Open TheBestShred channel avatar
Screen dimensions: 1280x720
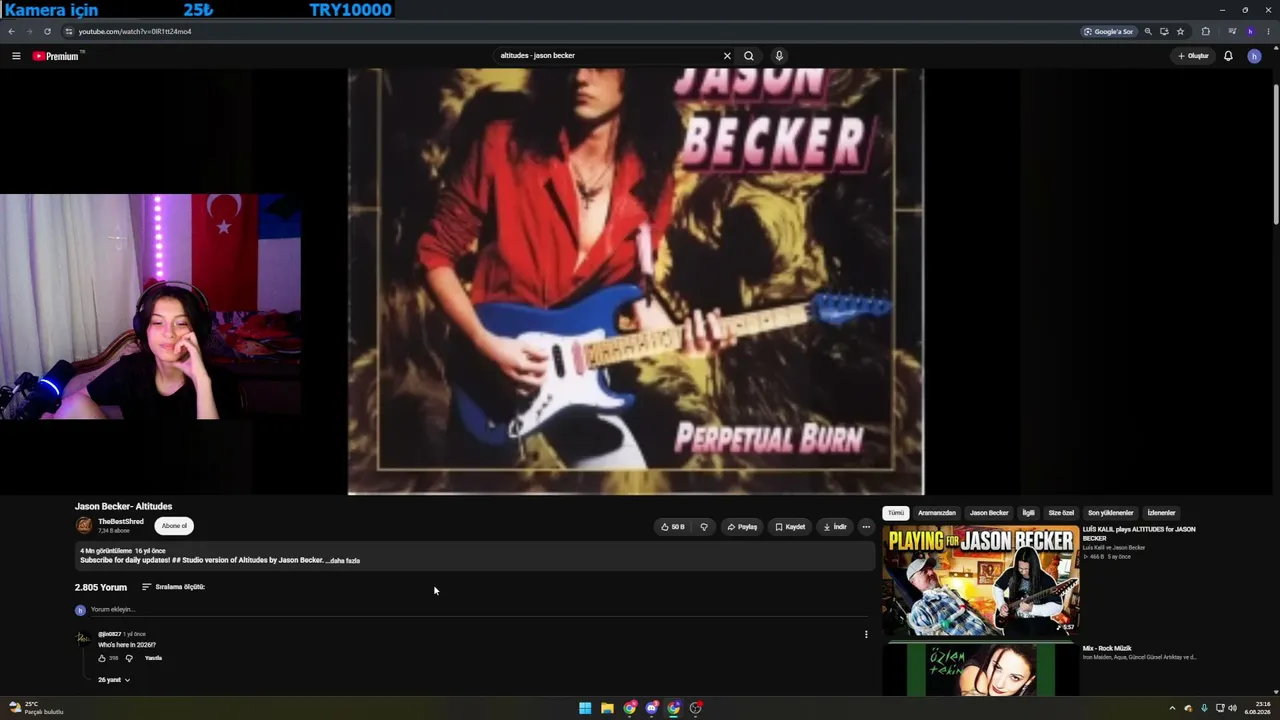84,526
